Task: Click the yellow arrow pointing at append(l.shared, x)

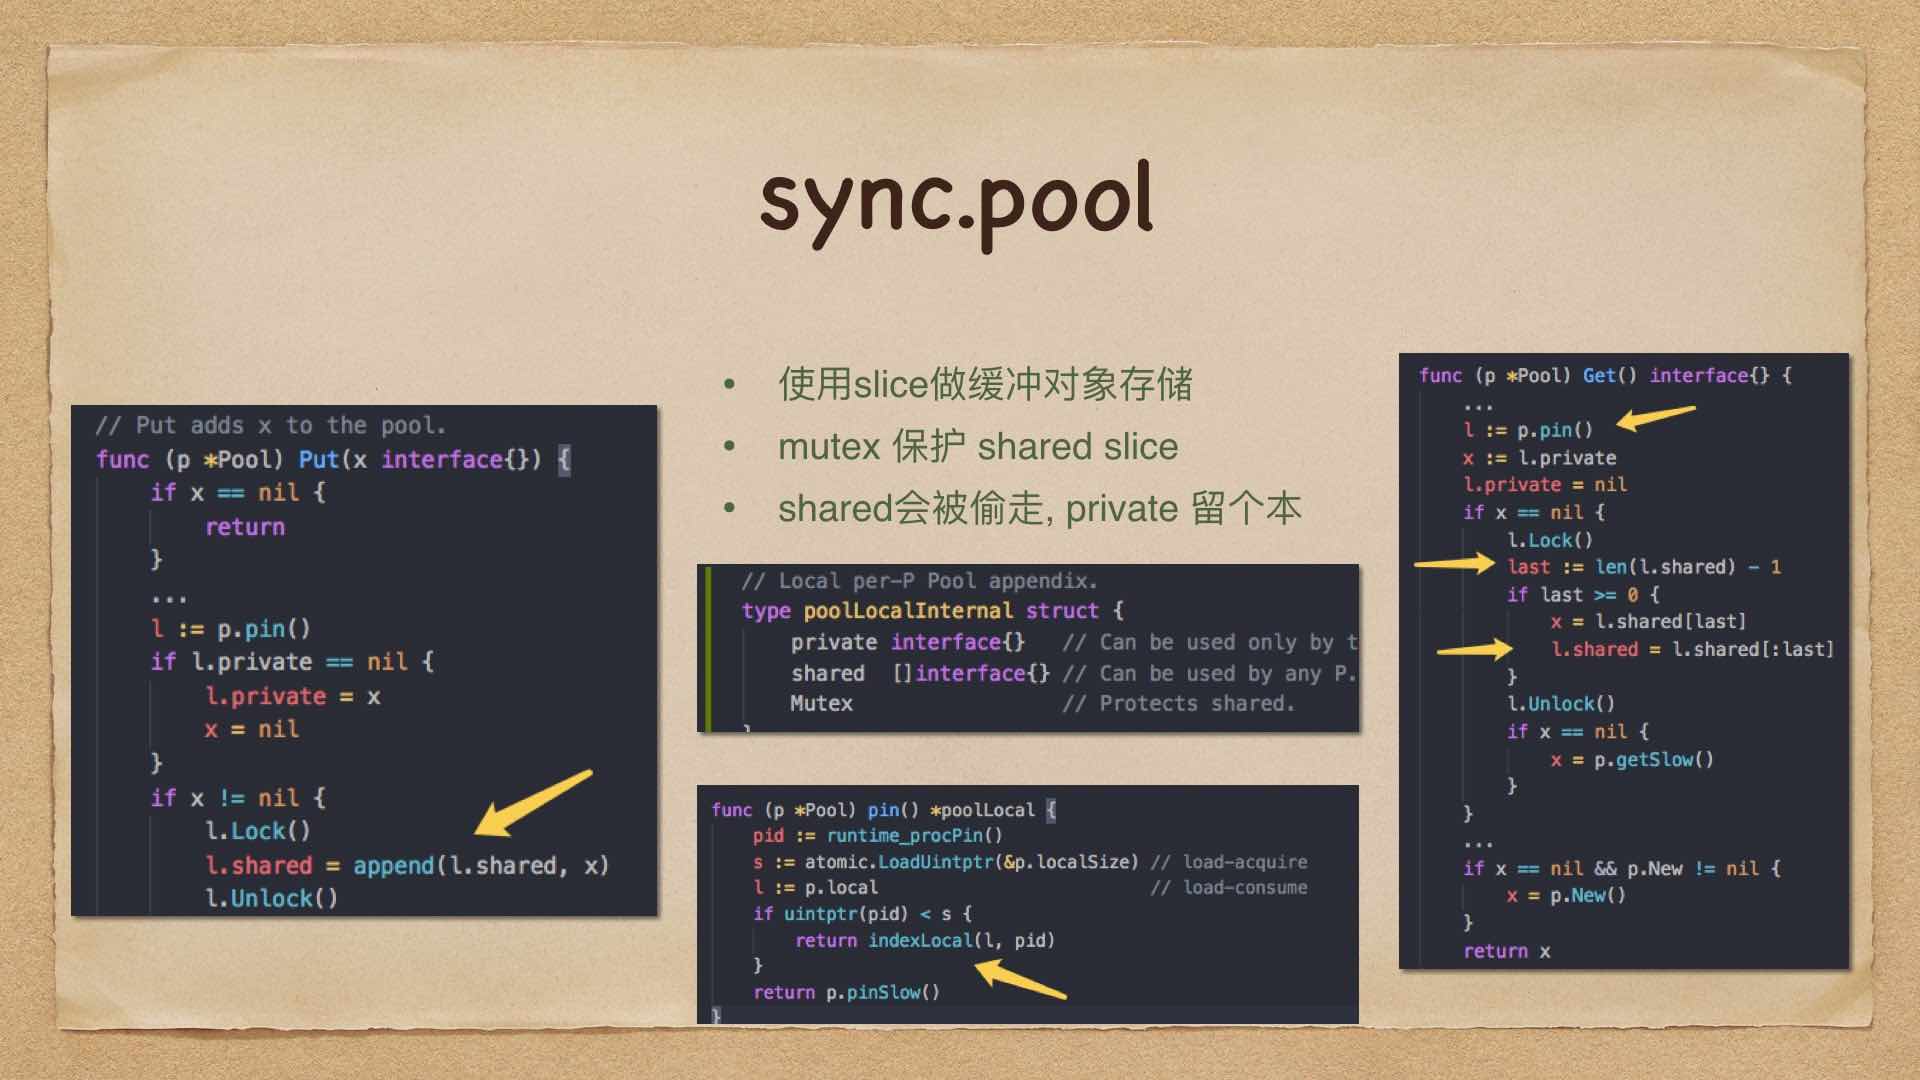Action: tap(532, 802)
